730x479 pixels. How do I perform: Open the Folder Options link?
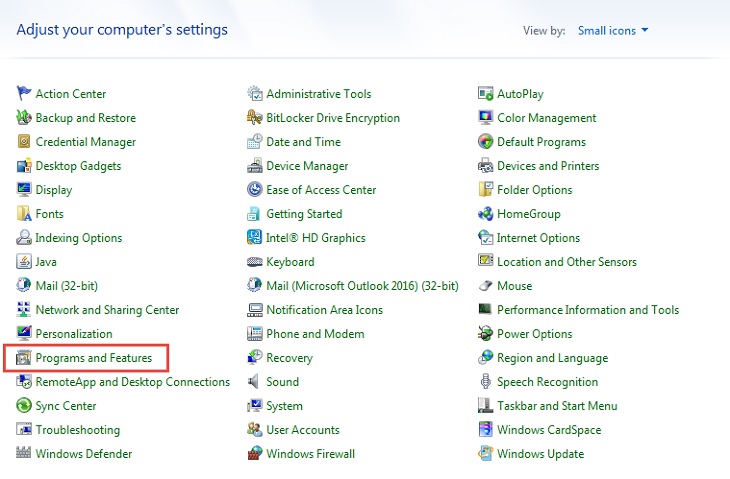(534, 190)
